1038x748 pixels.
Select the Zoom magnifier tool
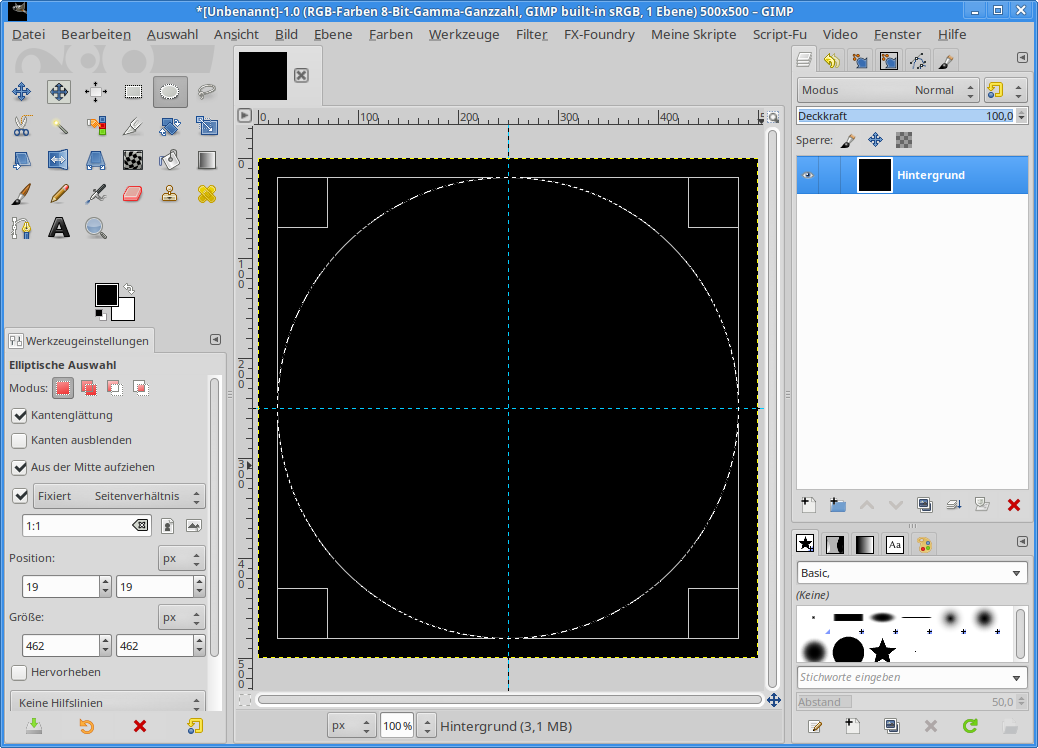pos(96,228)
